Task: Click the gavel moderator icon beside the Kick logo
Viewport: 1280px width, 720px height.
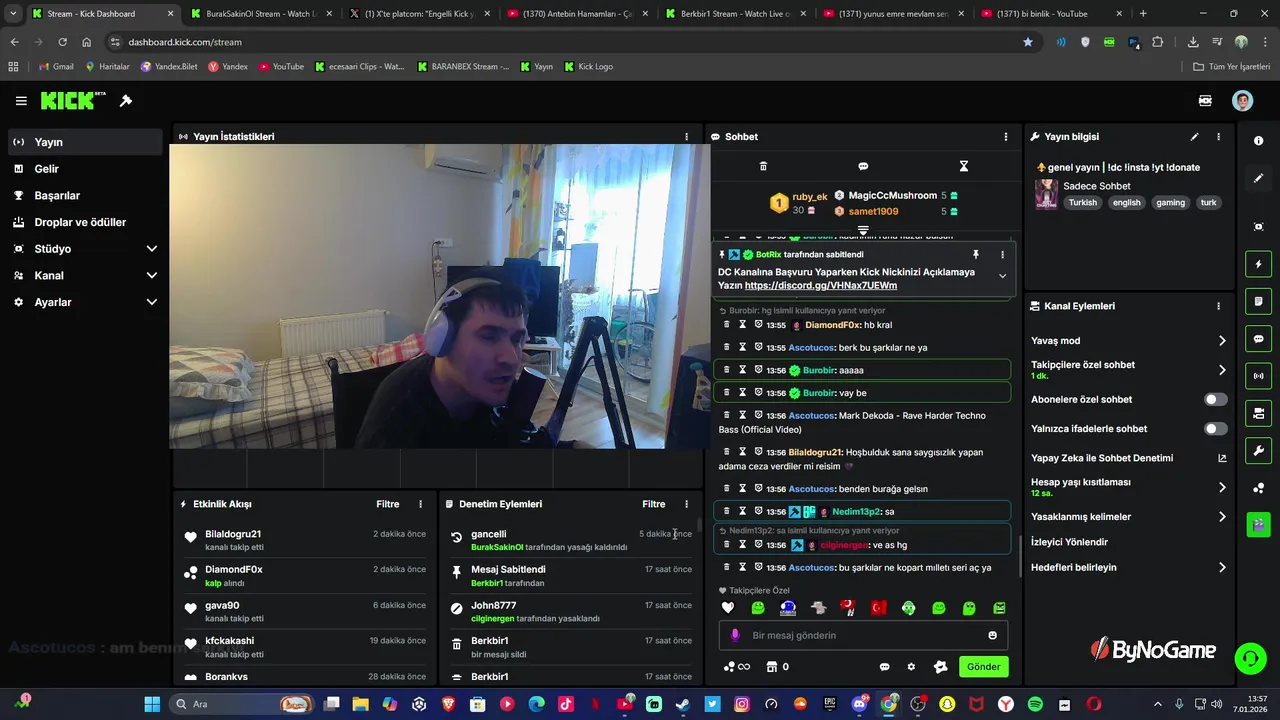Action: (126, 101)
